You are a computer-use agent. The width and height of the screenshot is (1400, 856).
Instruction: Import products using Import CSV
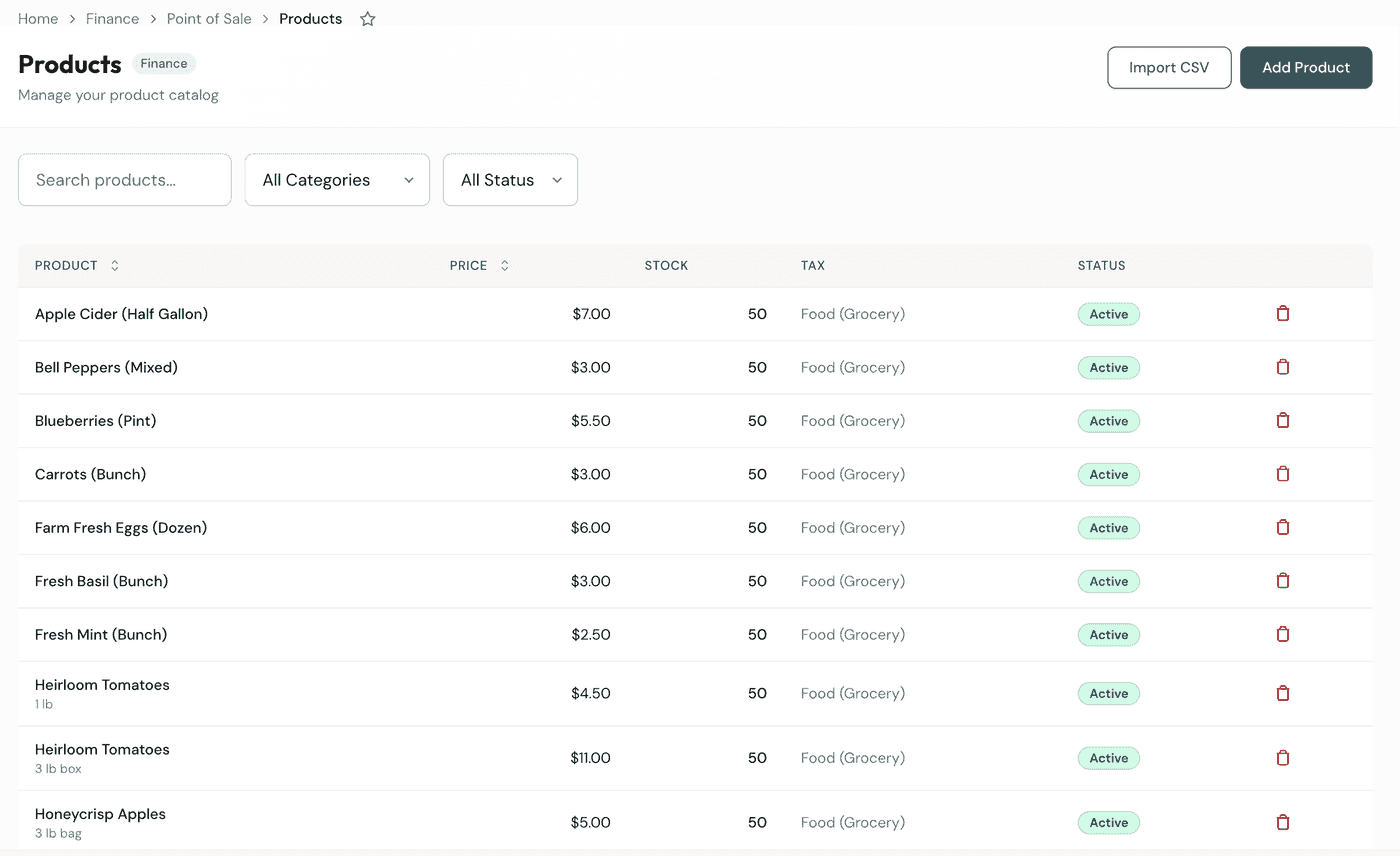pyautogui.click(x=1169, y=67)
